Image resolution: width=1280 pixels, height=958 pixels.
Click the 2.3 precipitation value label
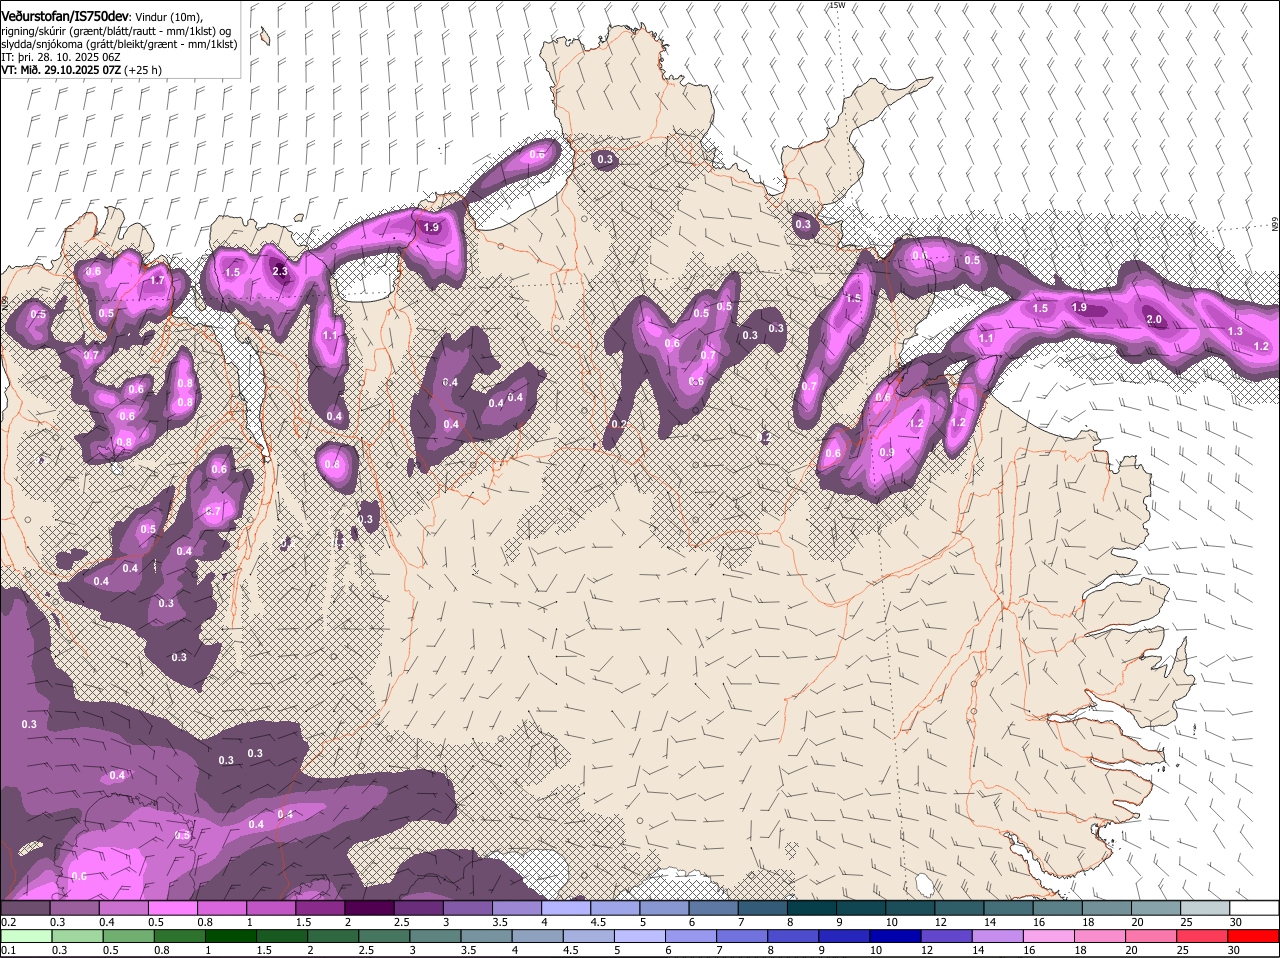280,271
